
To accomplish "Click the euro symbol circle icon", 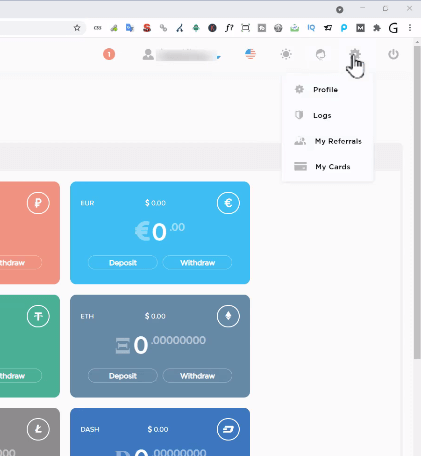I will pyautogui.click(x=228, y=203).
